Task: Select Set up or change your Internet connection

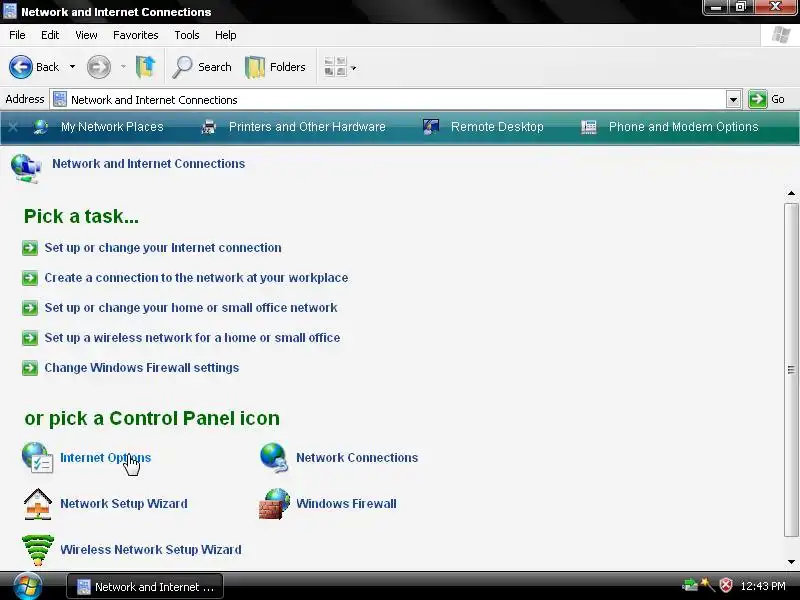Action: point(163,248)
